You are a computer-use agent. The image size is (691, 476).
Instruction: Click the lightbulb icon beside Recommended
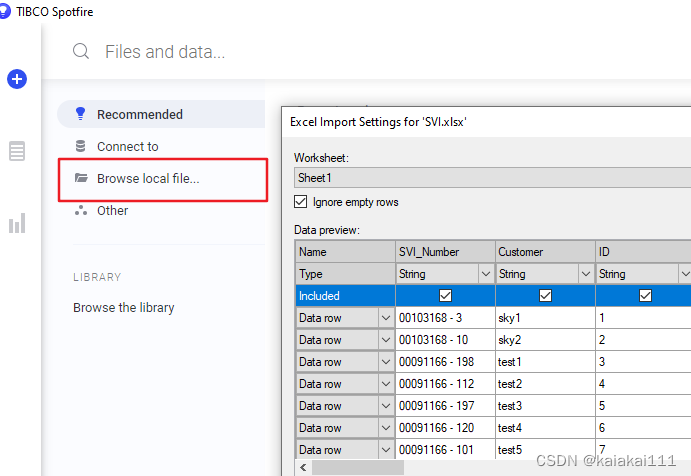click(80, 114)
